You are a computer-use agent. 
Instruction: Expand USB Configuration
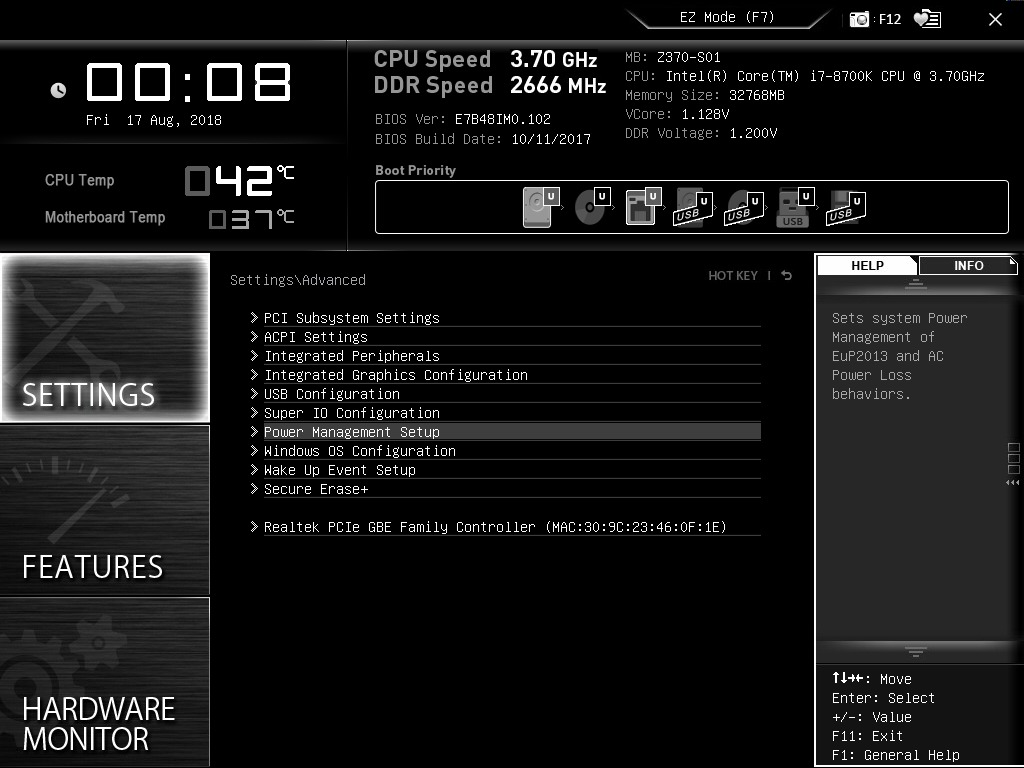(330, 393)
